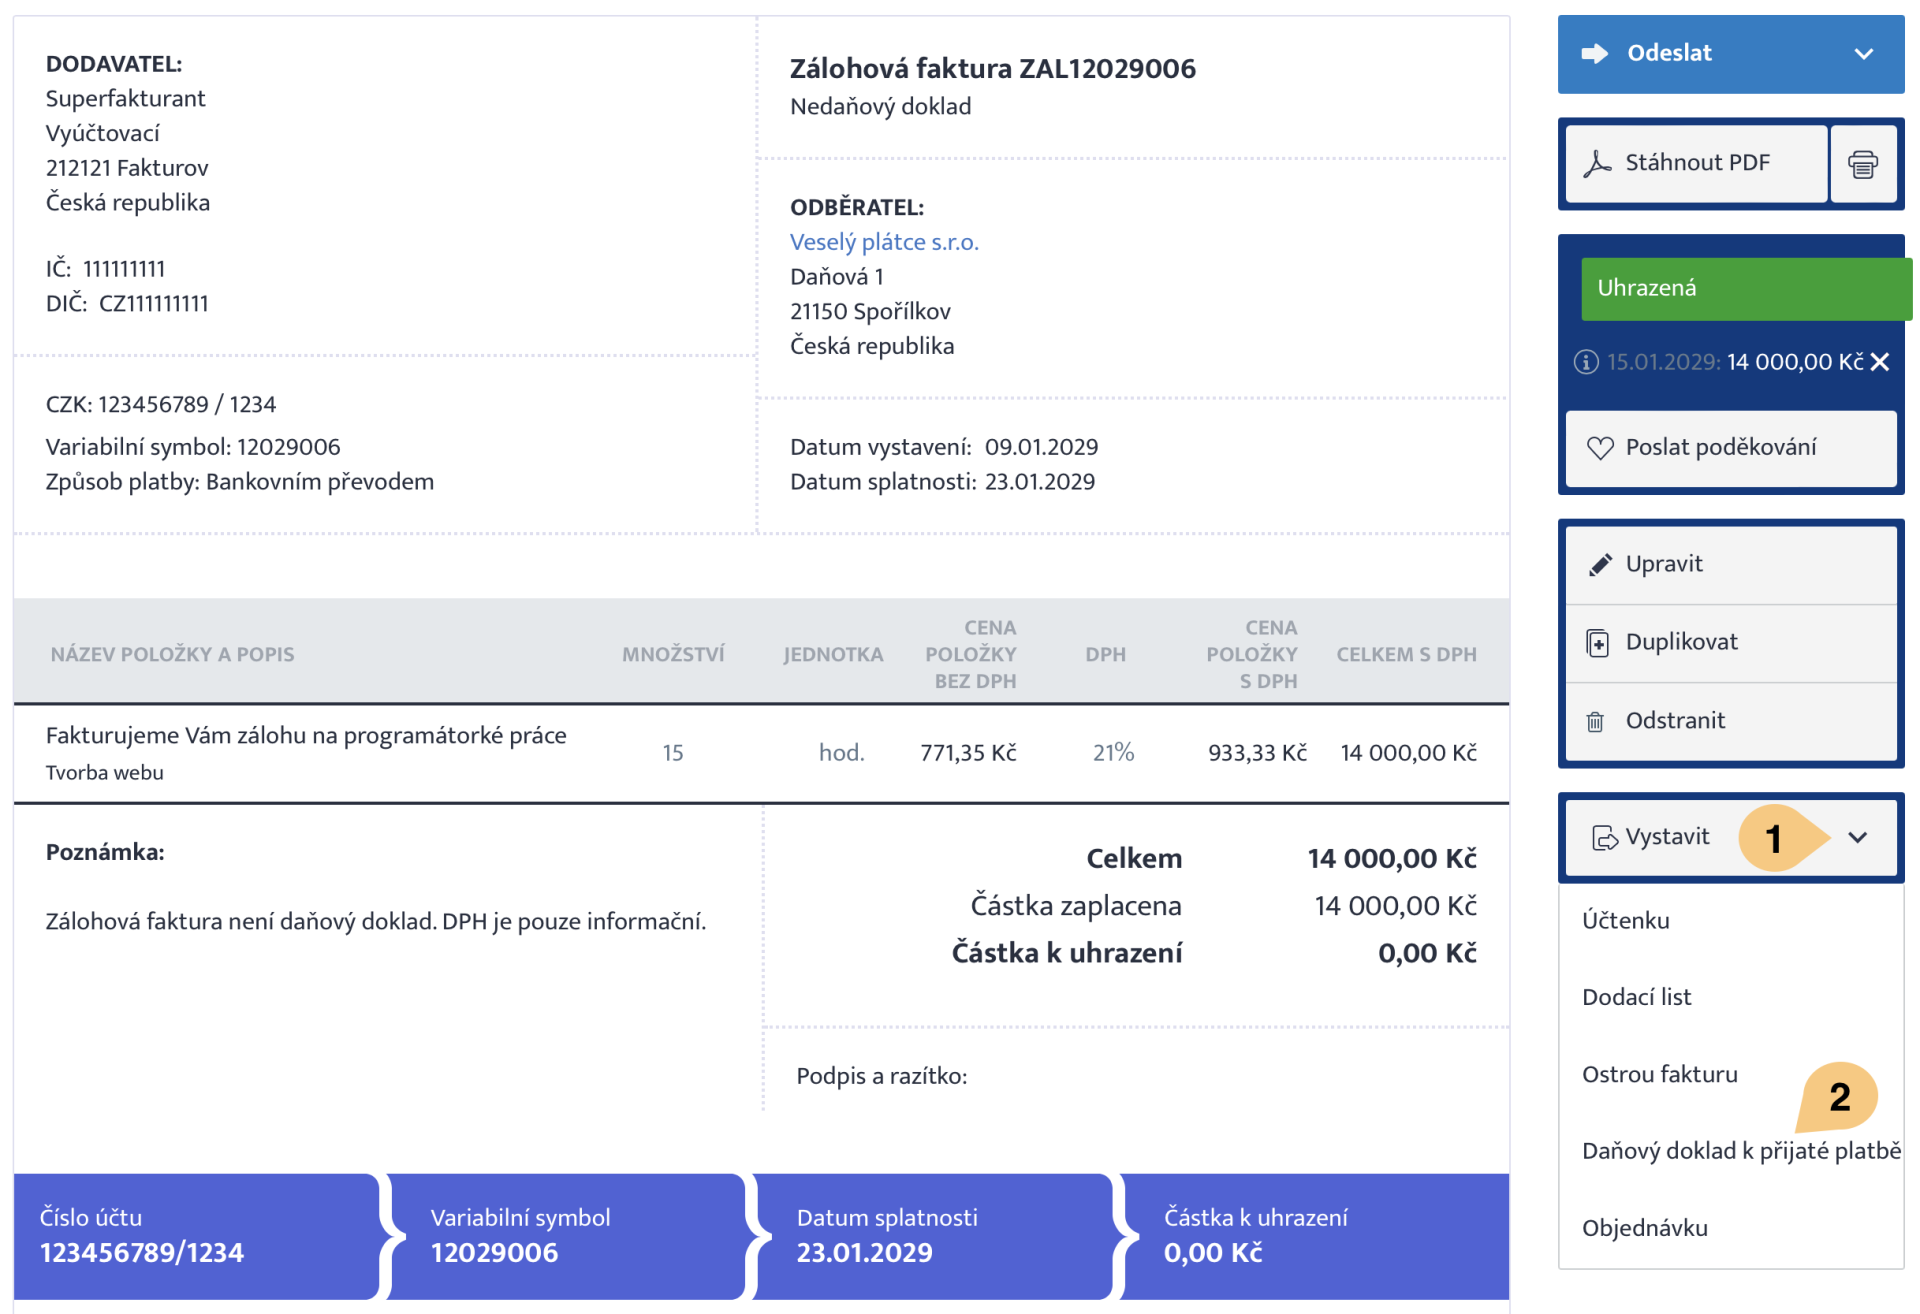Click the bank account CZK: 123456789 / 1234
The width and height of the screenshot is (1920, 1314).
(x=161, y=404)
